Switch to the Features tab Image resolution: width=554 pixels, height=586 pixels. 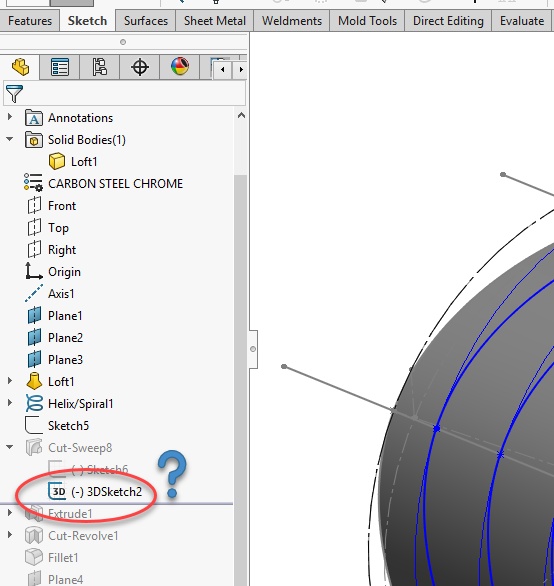[30, 21]
